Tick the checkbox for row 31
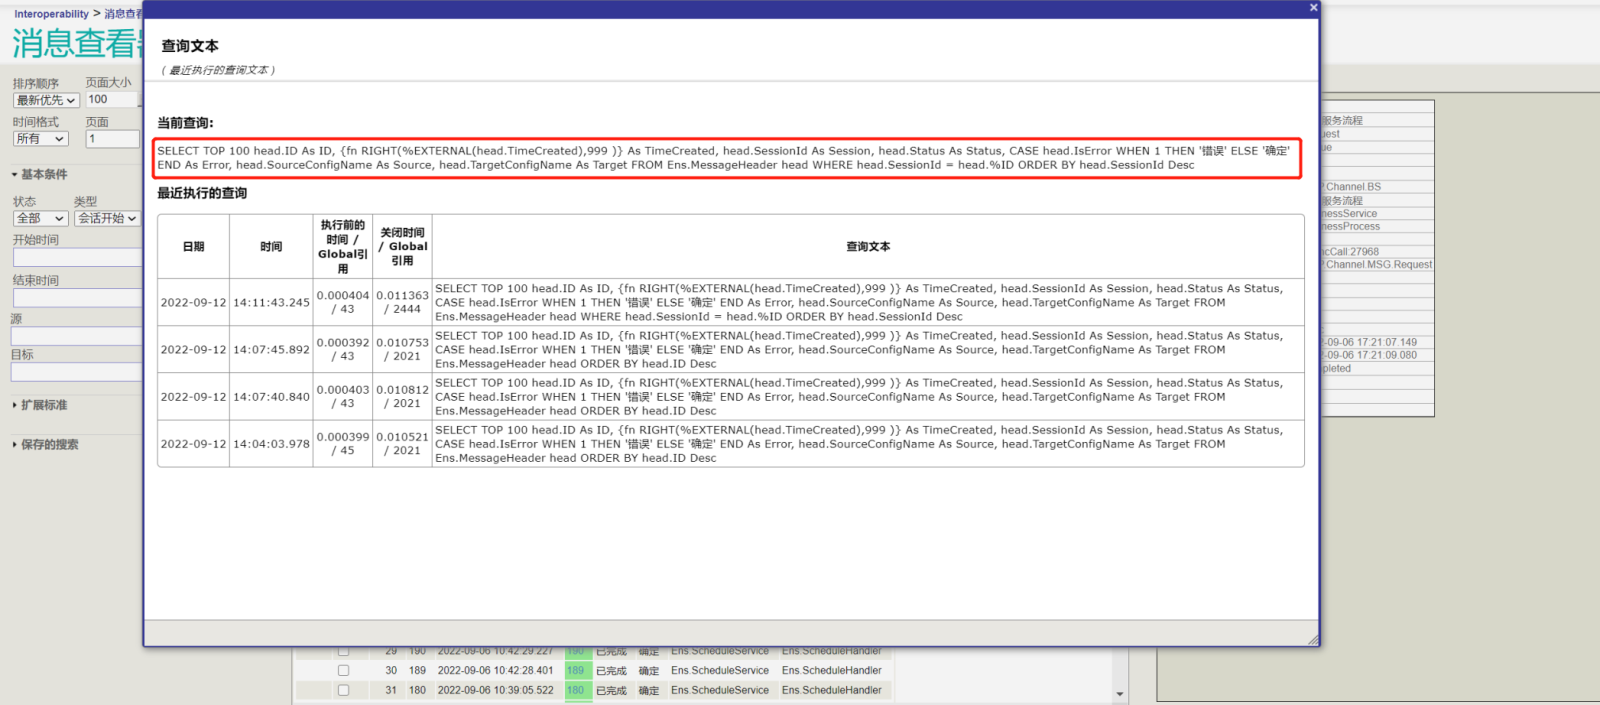 pos(343,690)
